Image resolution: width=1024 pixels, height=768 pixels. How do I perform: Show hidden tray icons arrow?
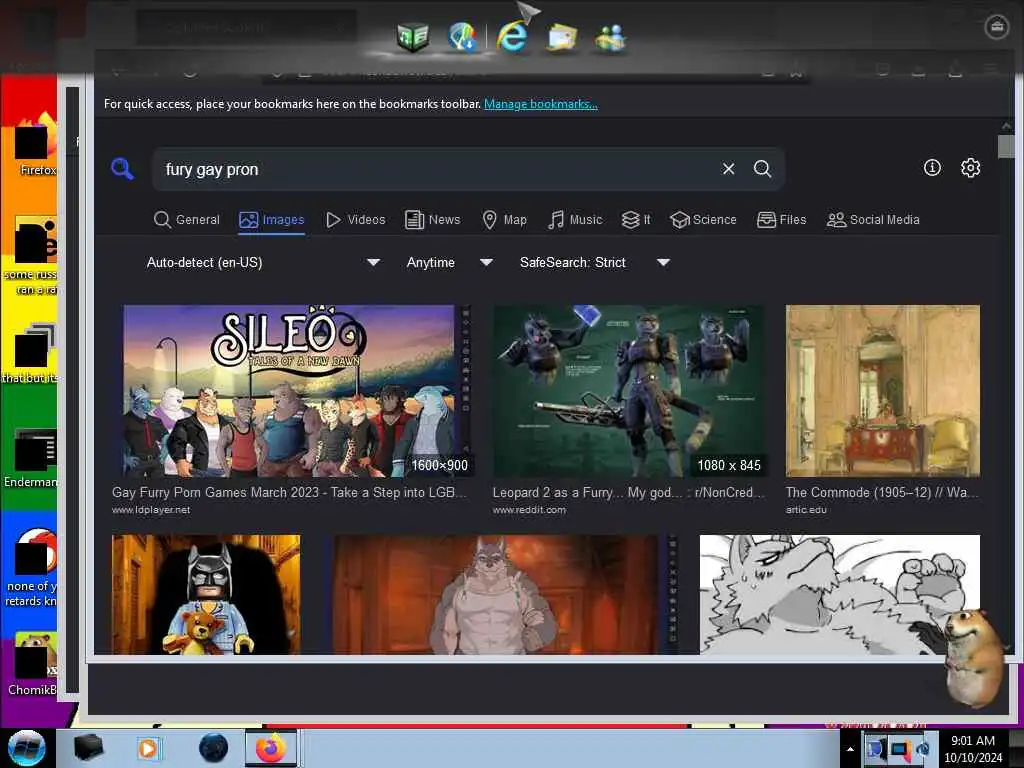coord(850,749)
